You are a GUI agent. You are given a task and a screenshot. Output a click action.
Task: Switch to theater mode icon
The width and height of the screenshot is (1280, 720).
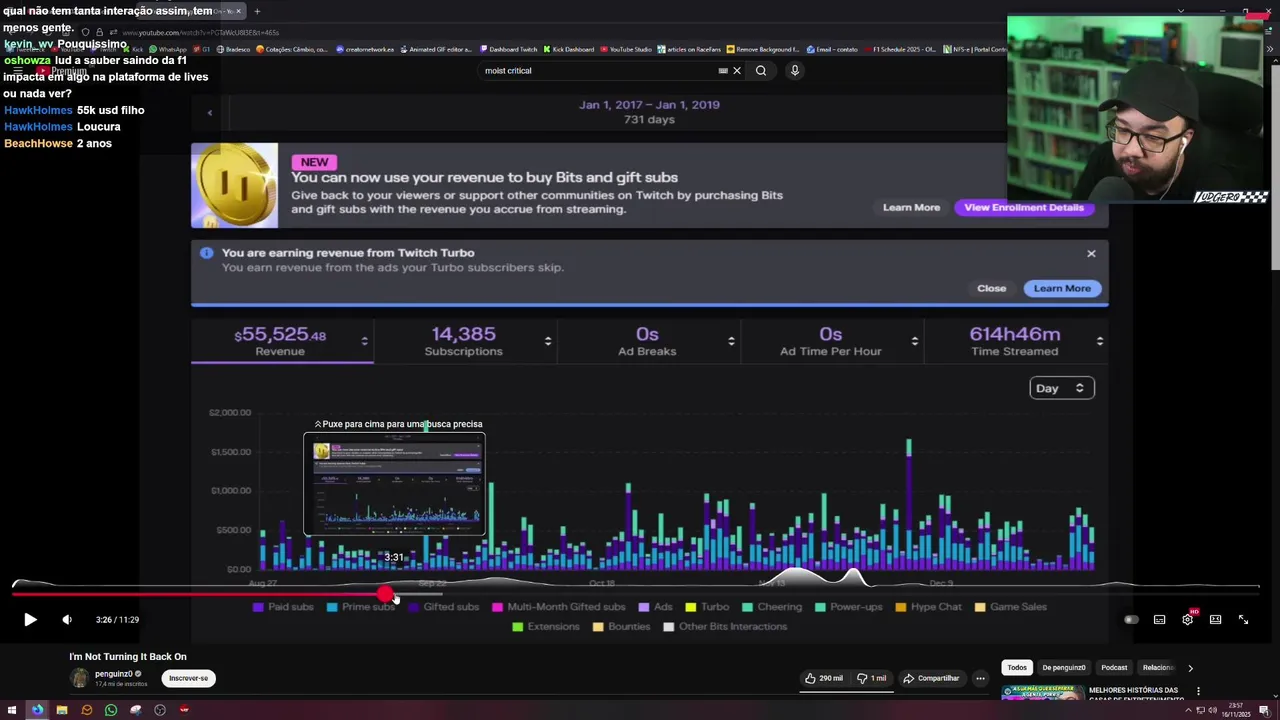[1215, 620]
